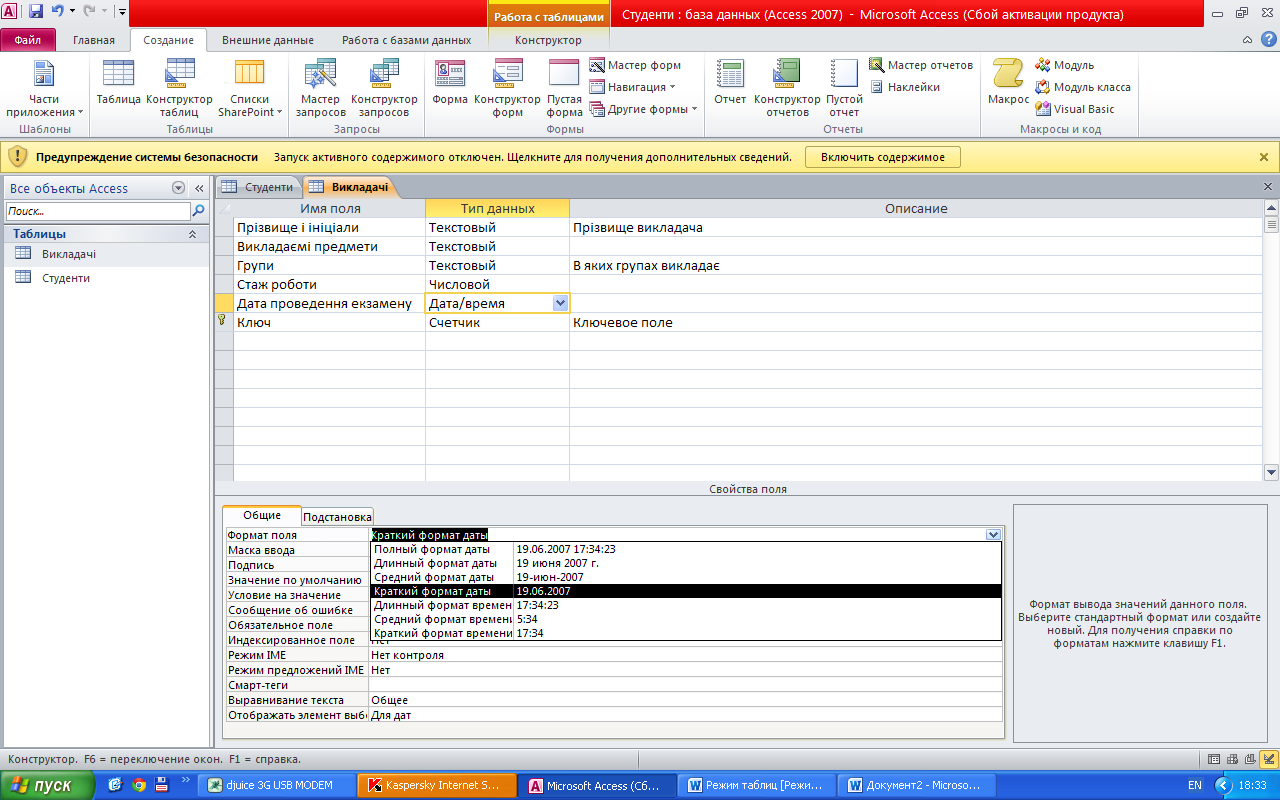
Task: Open the Visual Basic editor
Action: [x=1075, y=109]
